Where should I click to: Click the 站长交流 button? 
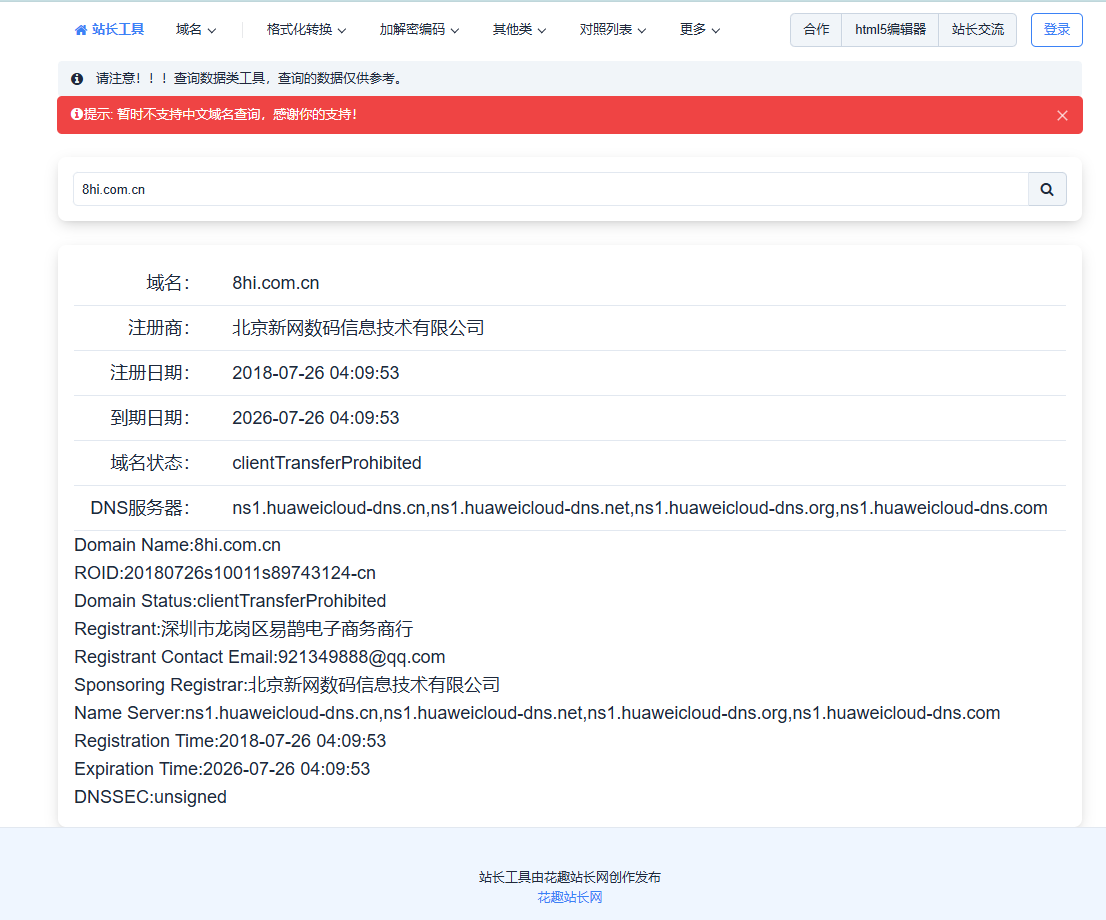(977, 30)
